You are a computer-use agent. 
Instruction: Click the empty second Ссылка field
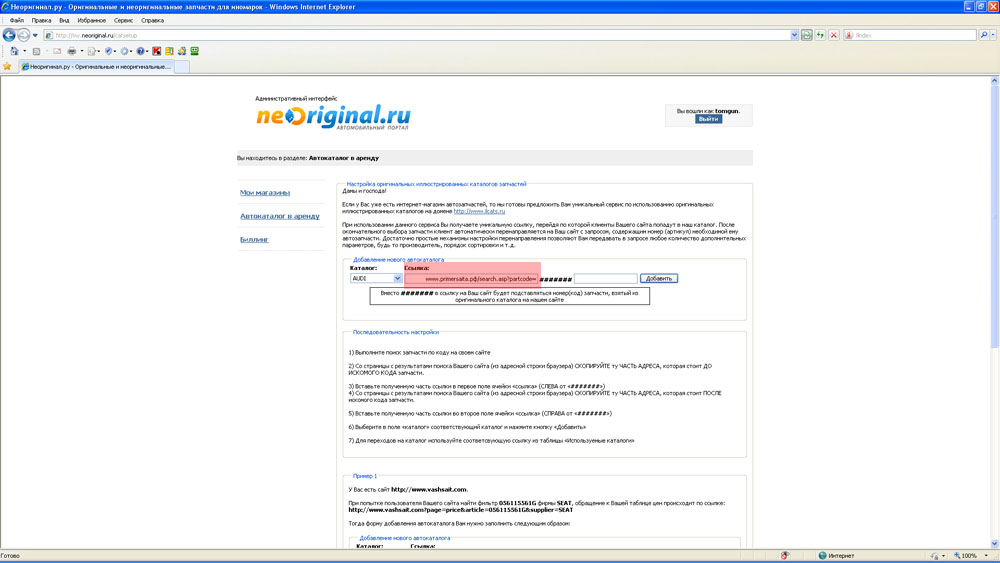pyautogui.click(x=605, y=279)
